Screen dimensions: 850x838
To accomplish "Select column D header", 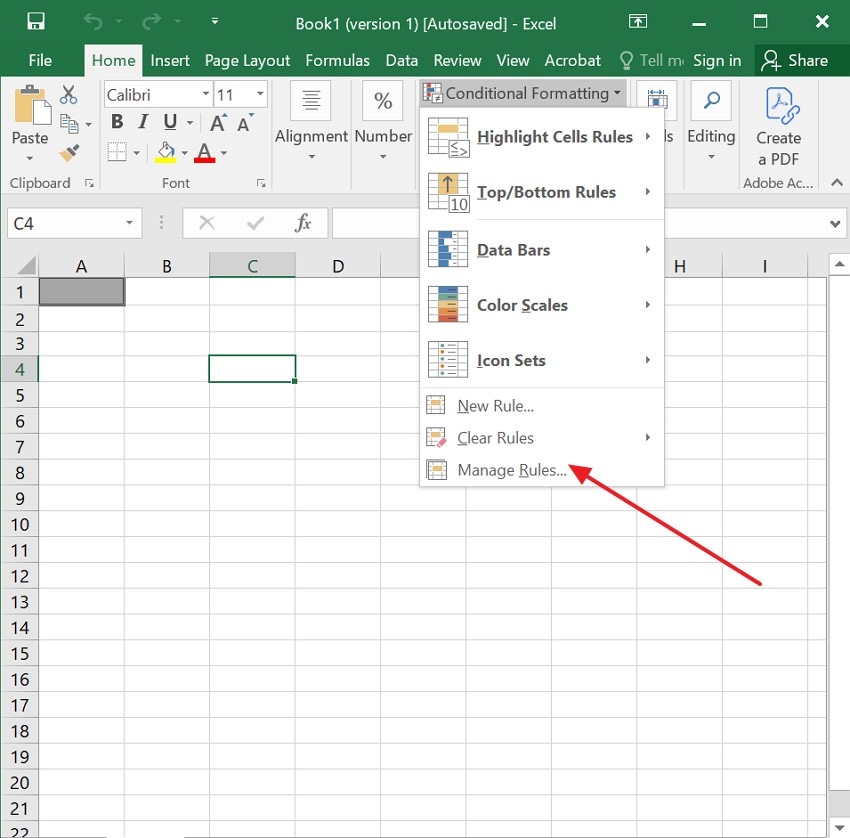I will click(338, 266).
